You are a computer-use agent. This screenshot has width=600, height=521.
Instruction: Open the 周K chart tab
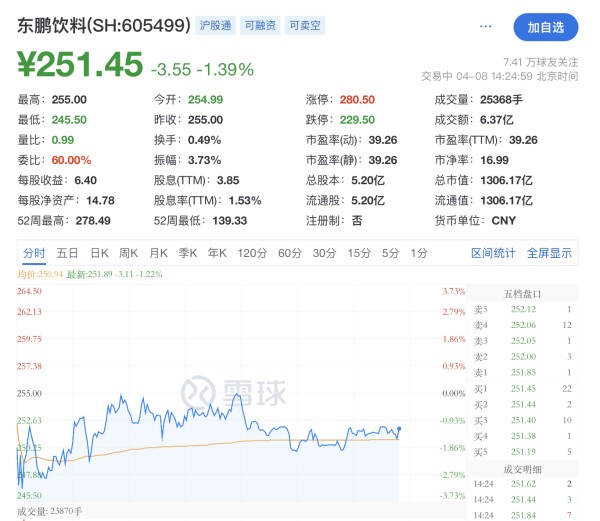[x=129, y=253]
